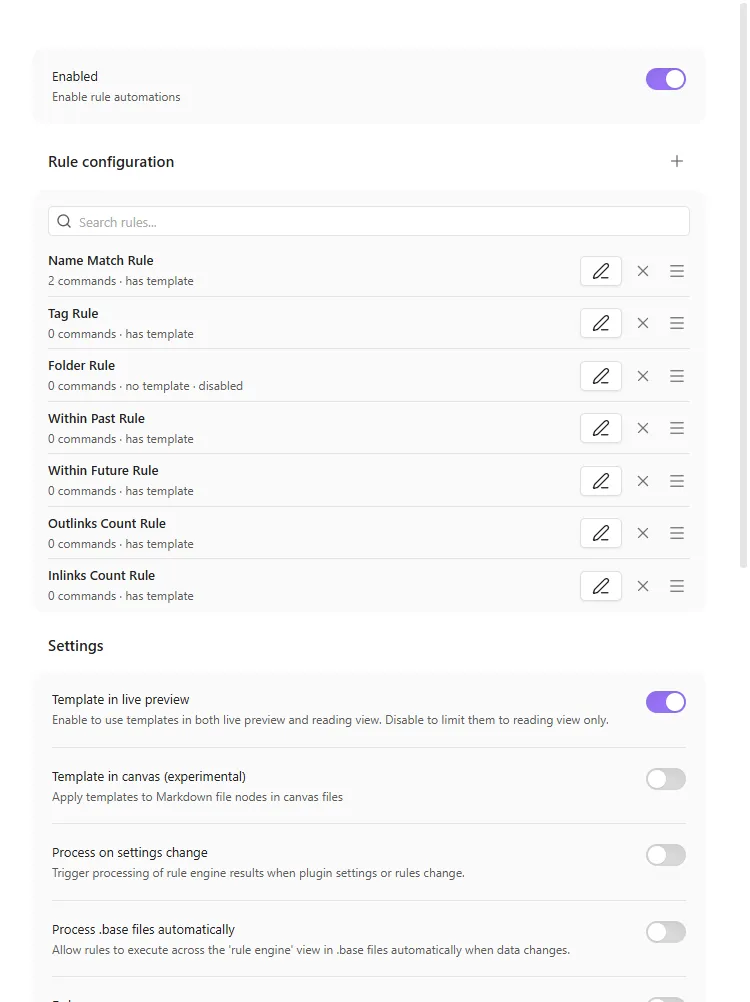
Task: Click drag handle of Folder Rule
Action: point(677,376)
